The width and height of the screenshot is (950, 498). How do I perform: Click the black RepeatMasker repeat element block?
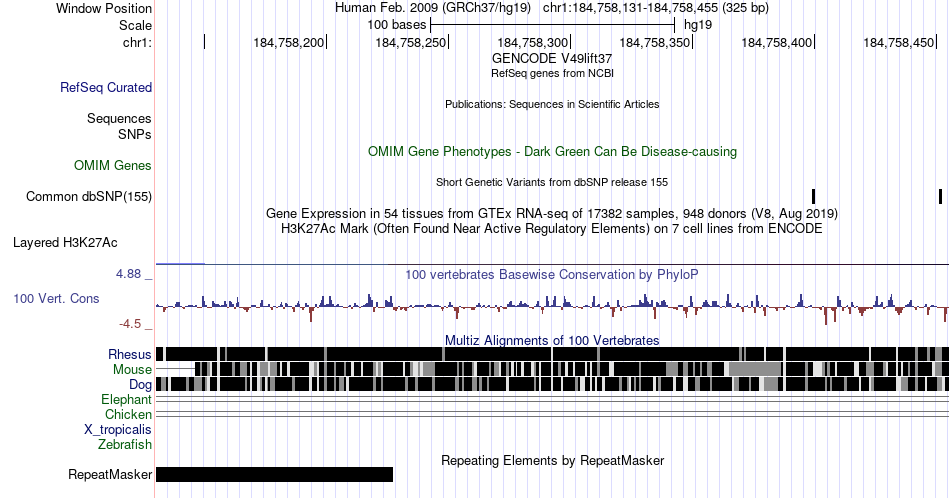click(274, 474)
